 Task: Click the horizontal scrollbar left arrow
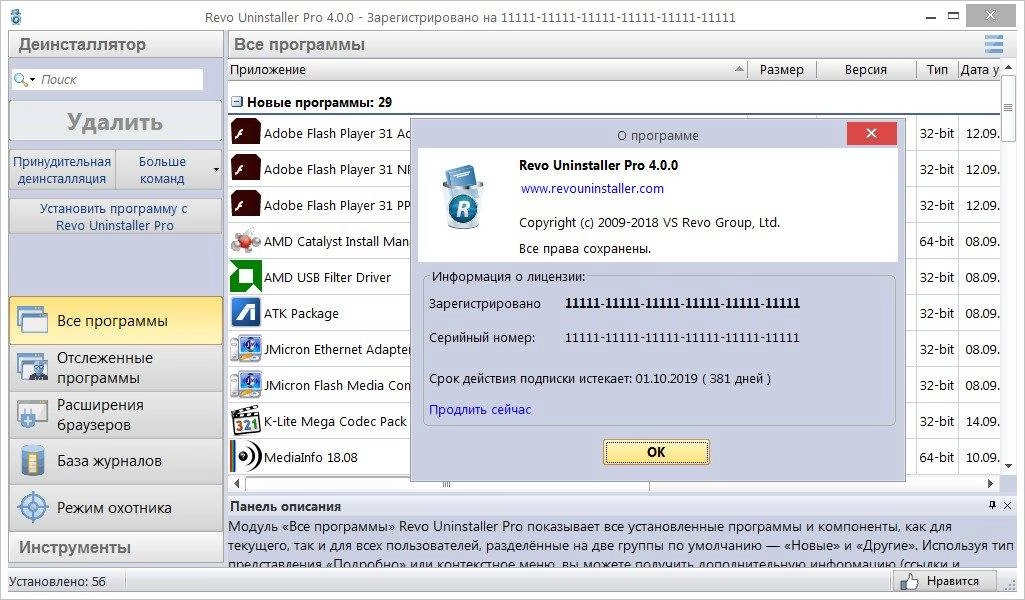237,484
